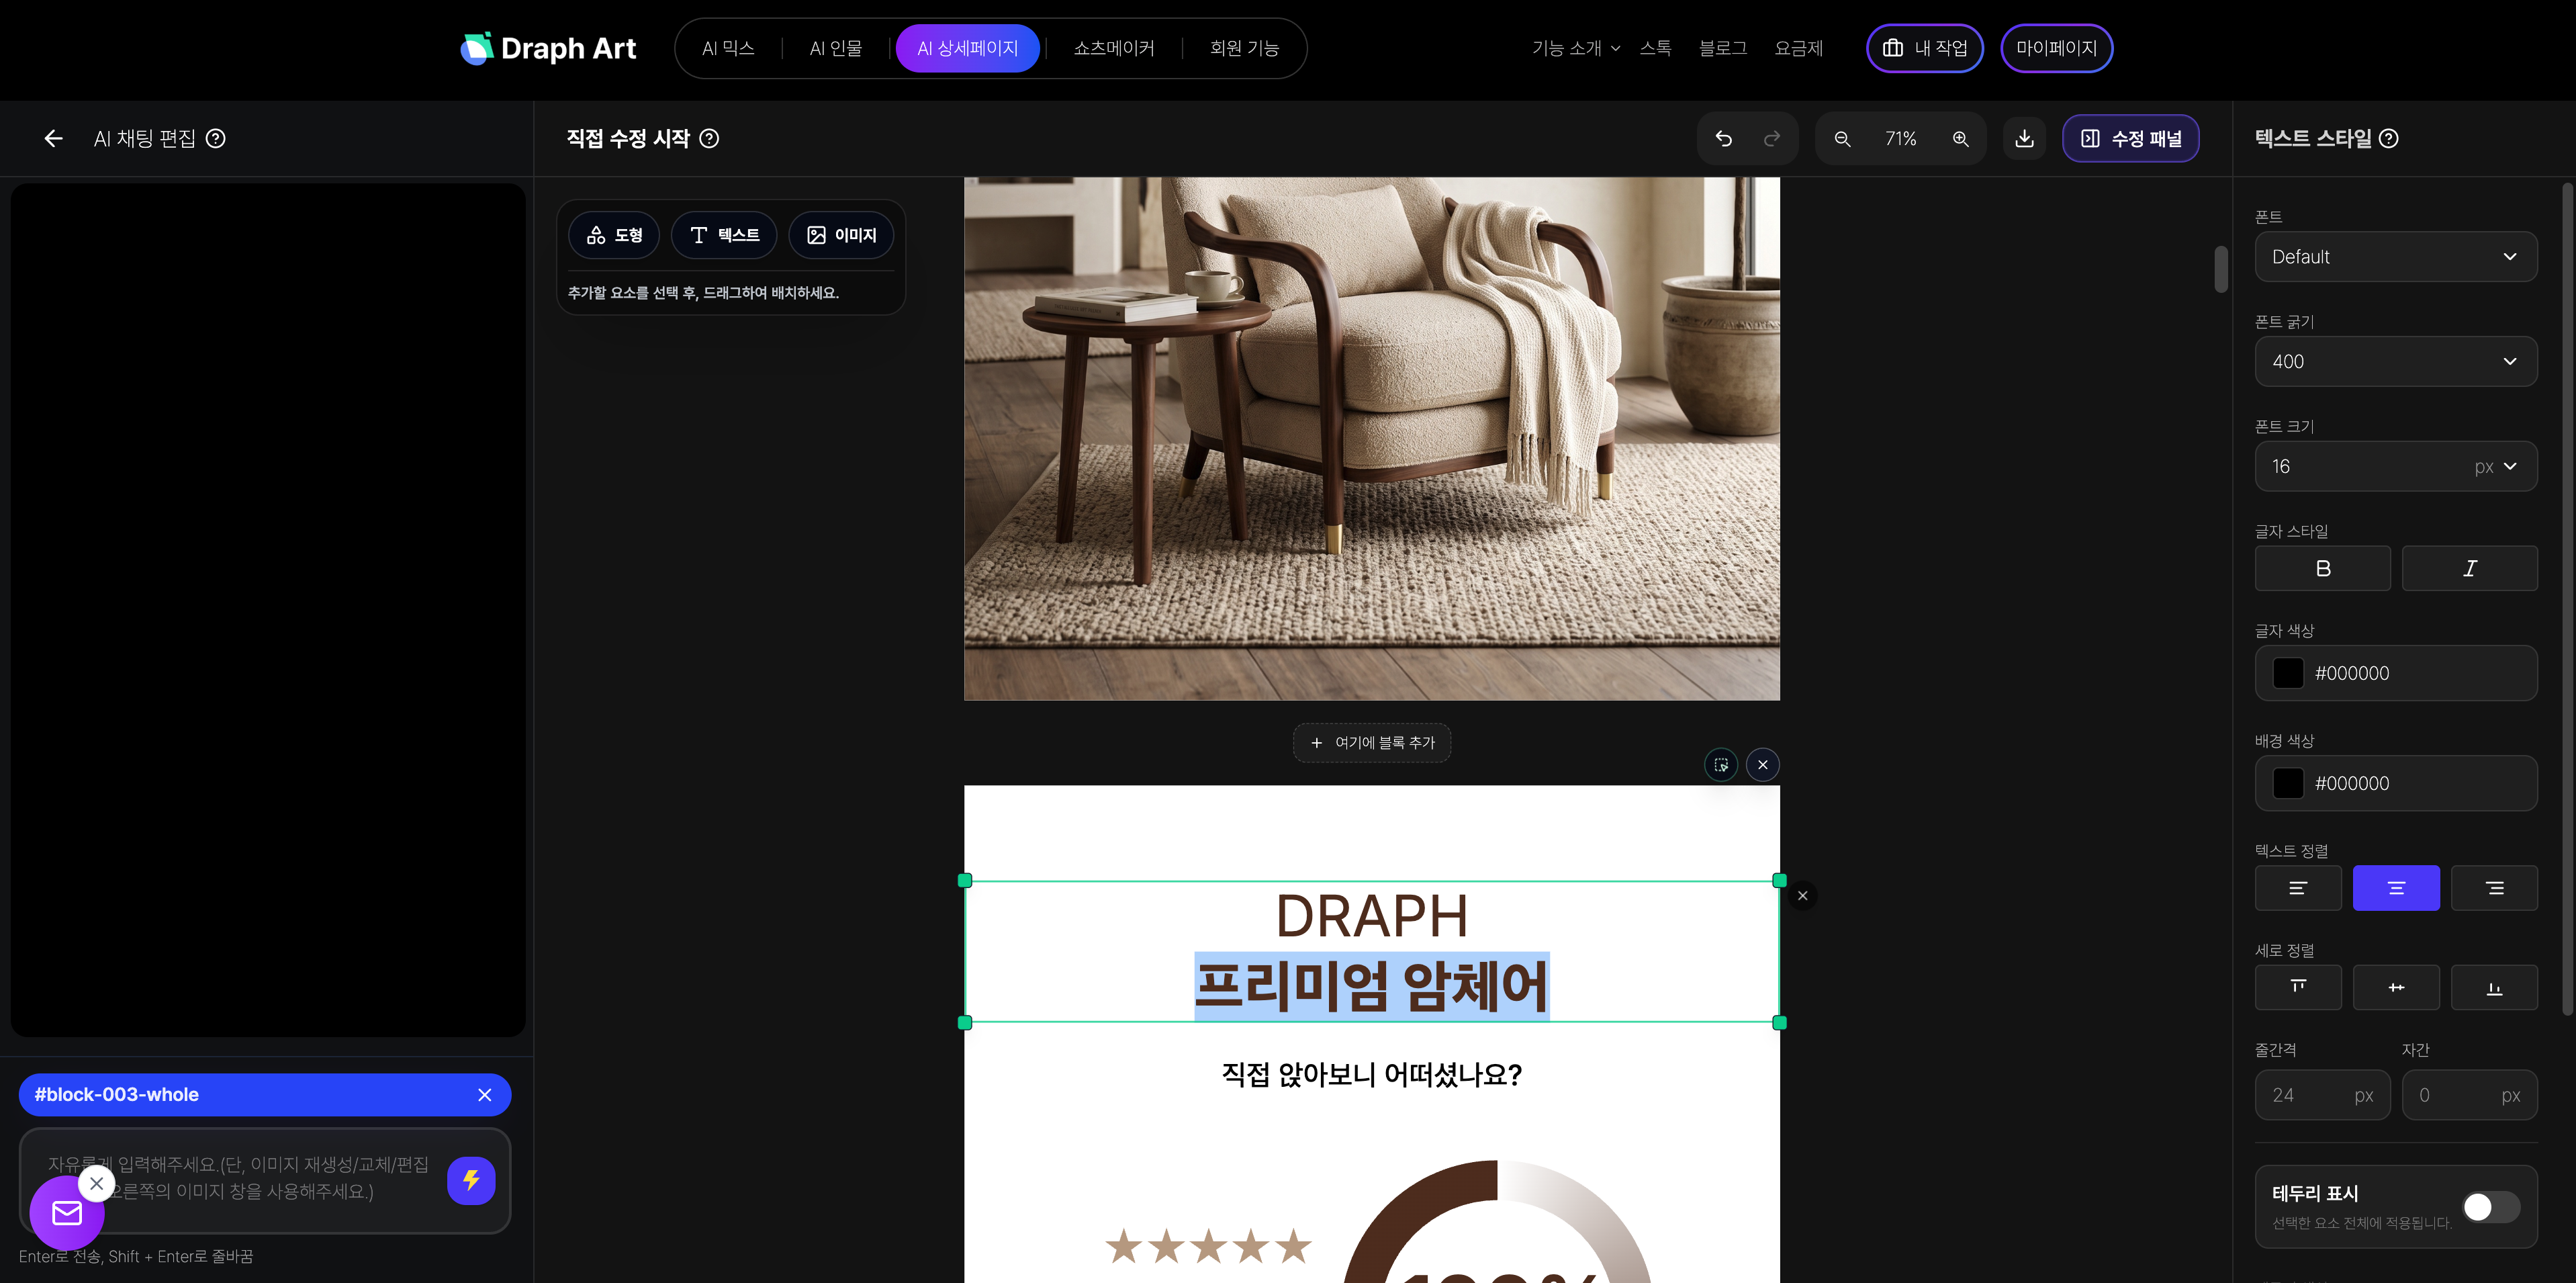This screenshot has height=1283, width=2576.
Task: Send the chat prompt with lightning button
Action: [471, 1181]
